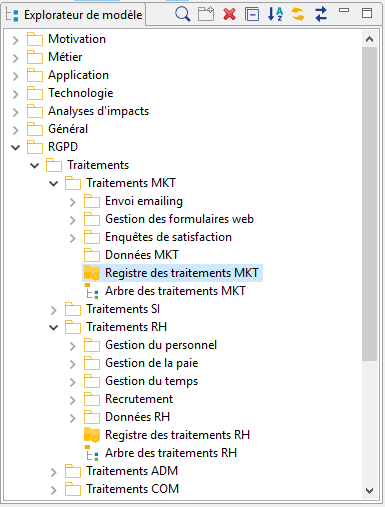Expand the Recrutement folder

(x=73, y=400)
